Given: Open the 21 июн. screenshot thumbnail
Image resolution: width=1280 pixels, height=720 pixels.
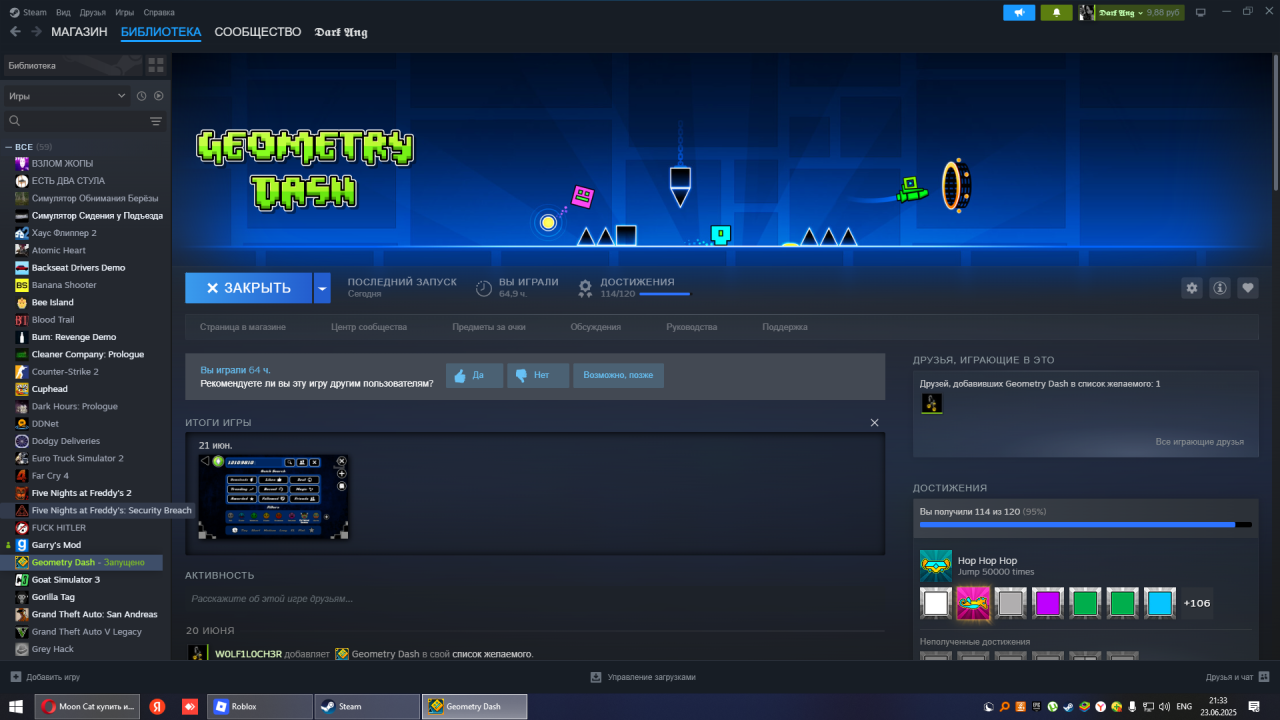Looking at the screenshot, I should [274, 497].
